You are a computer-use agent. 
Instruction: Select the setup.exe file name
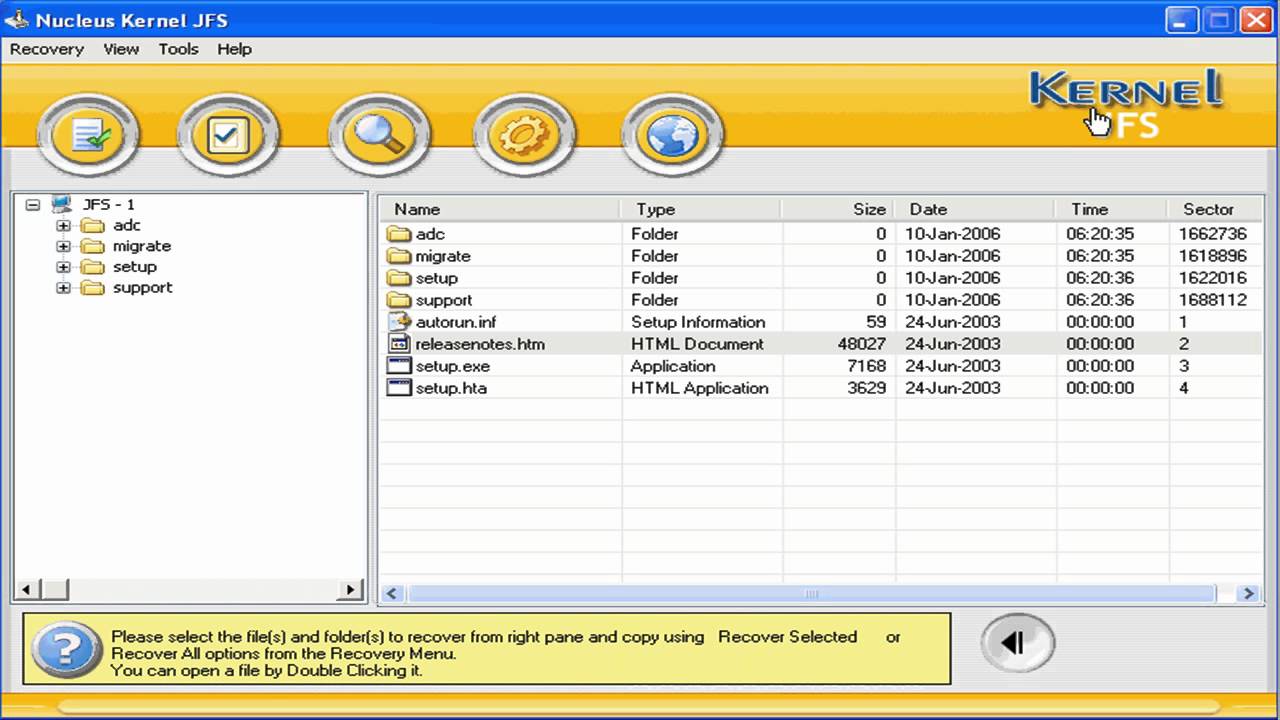[453, 366]
